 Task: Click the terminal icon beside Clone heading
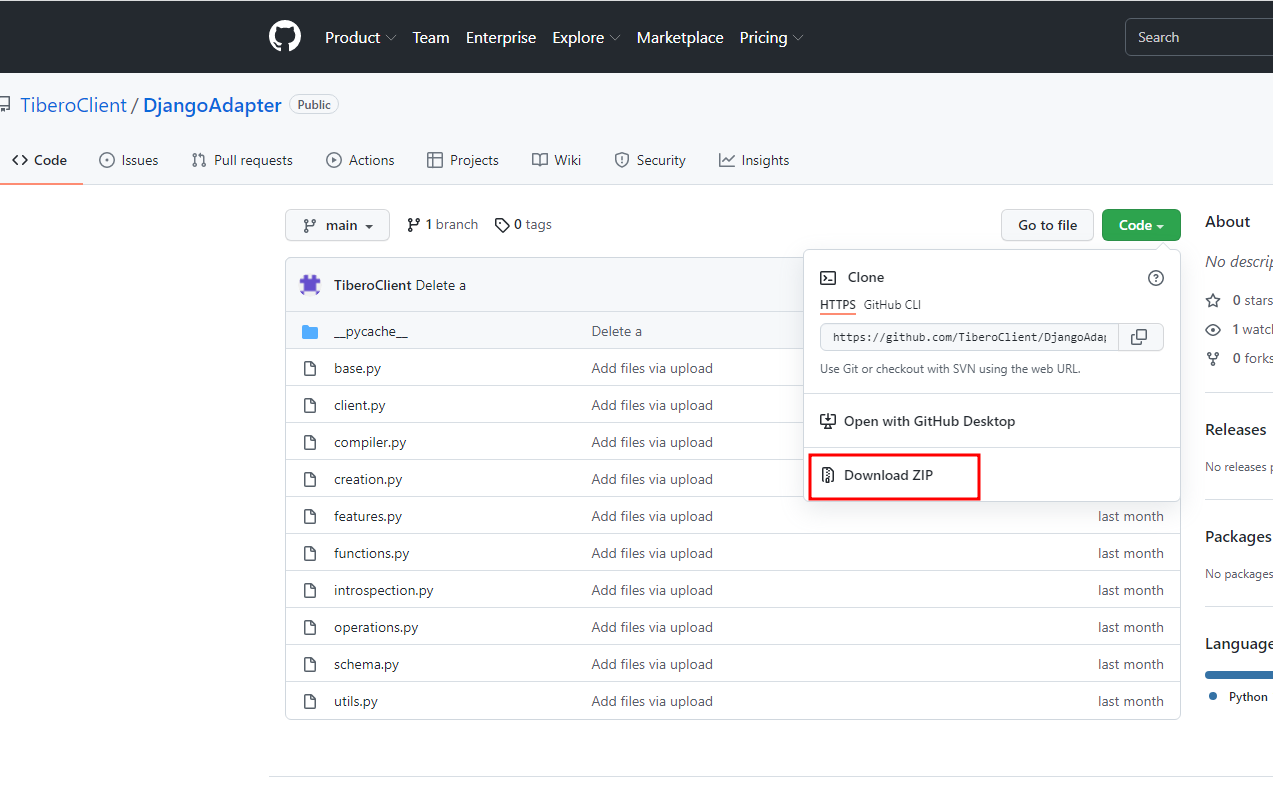point(828,278)
